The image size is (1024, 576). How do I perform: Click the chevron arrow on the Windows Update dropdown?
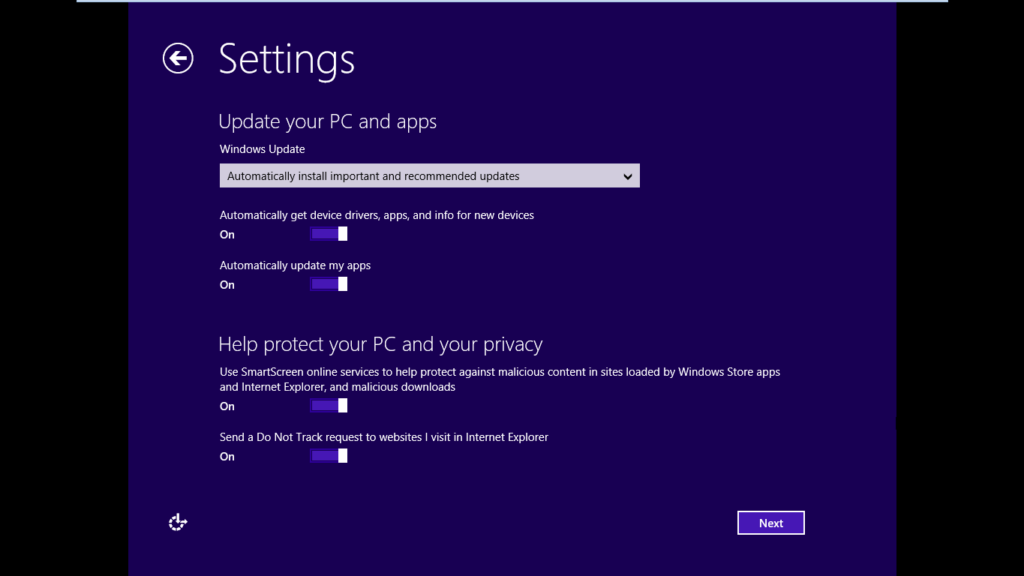pyautogui.click(x=627, y=177)
